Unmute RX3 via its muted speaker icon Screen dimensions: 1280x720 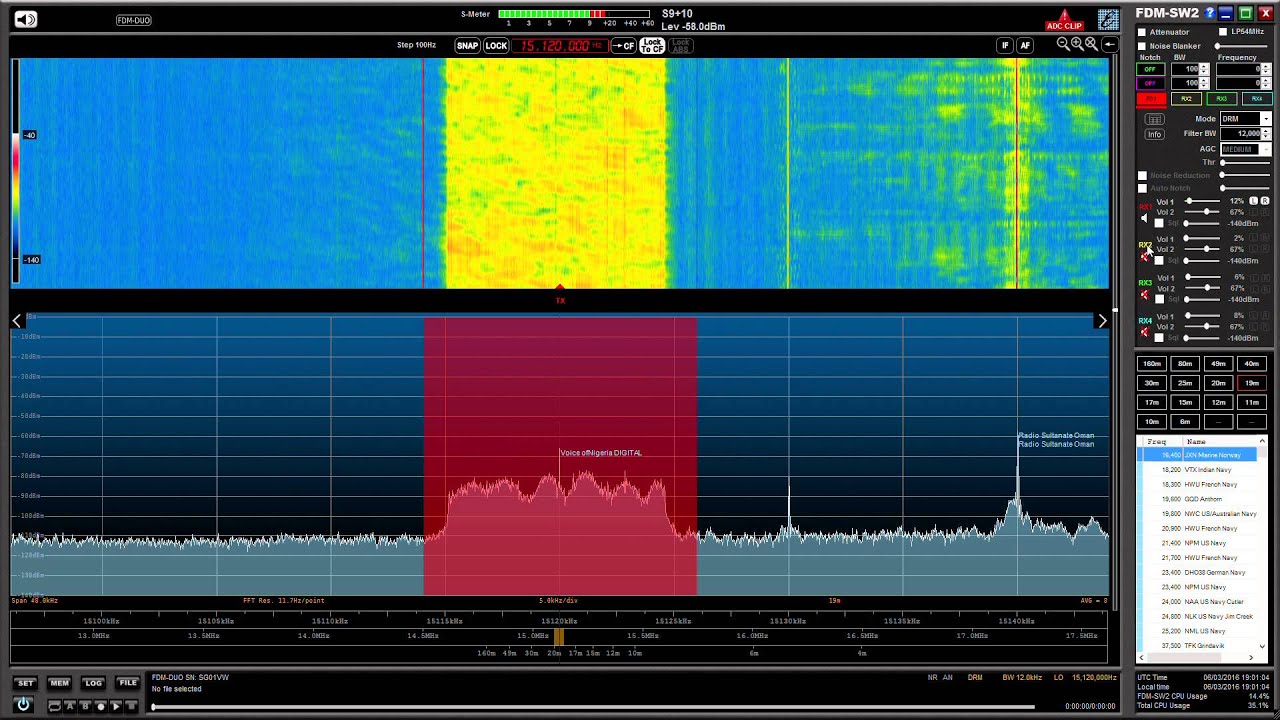click(x=1145, y=295)
